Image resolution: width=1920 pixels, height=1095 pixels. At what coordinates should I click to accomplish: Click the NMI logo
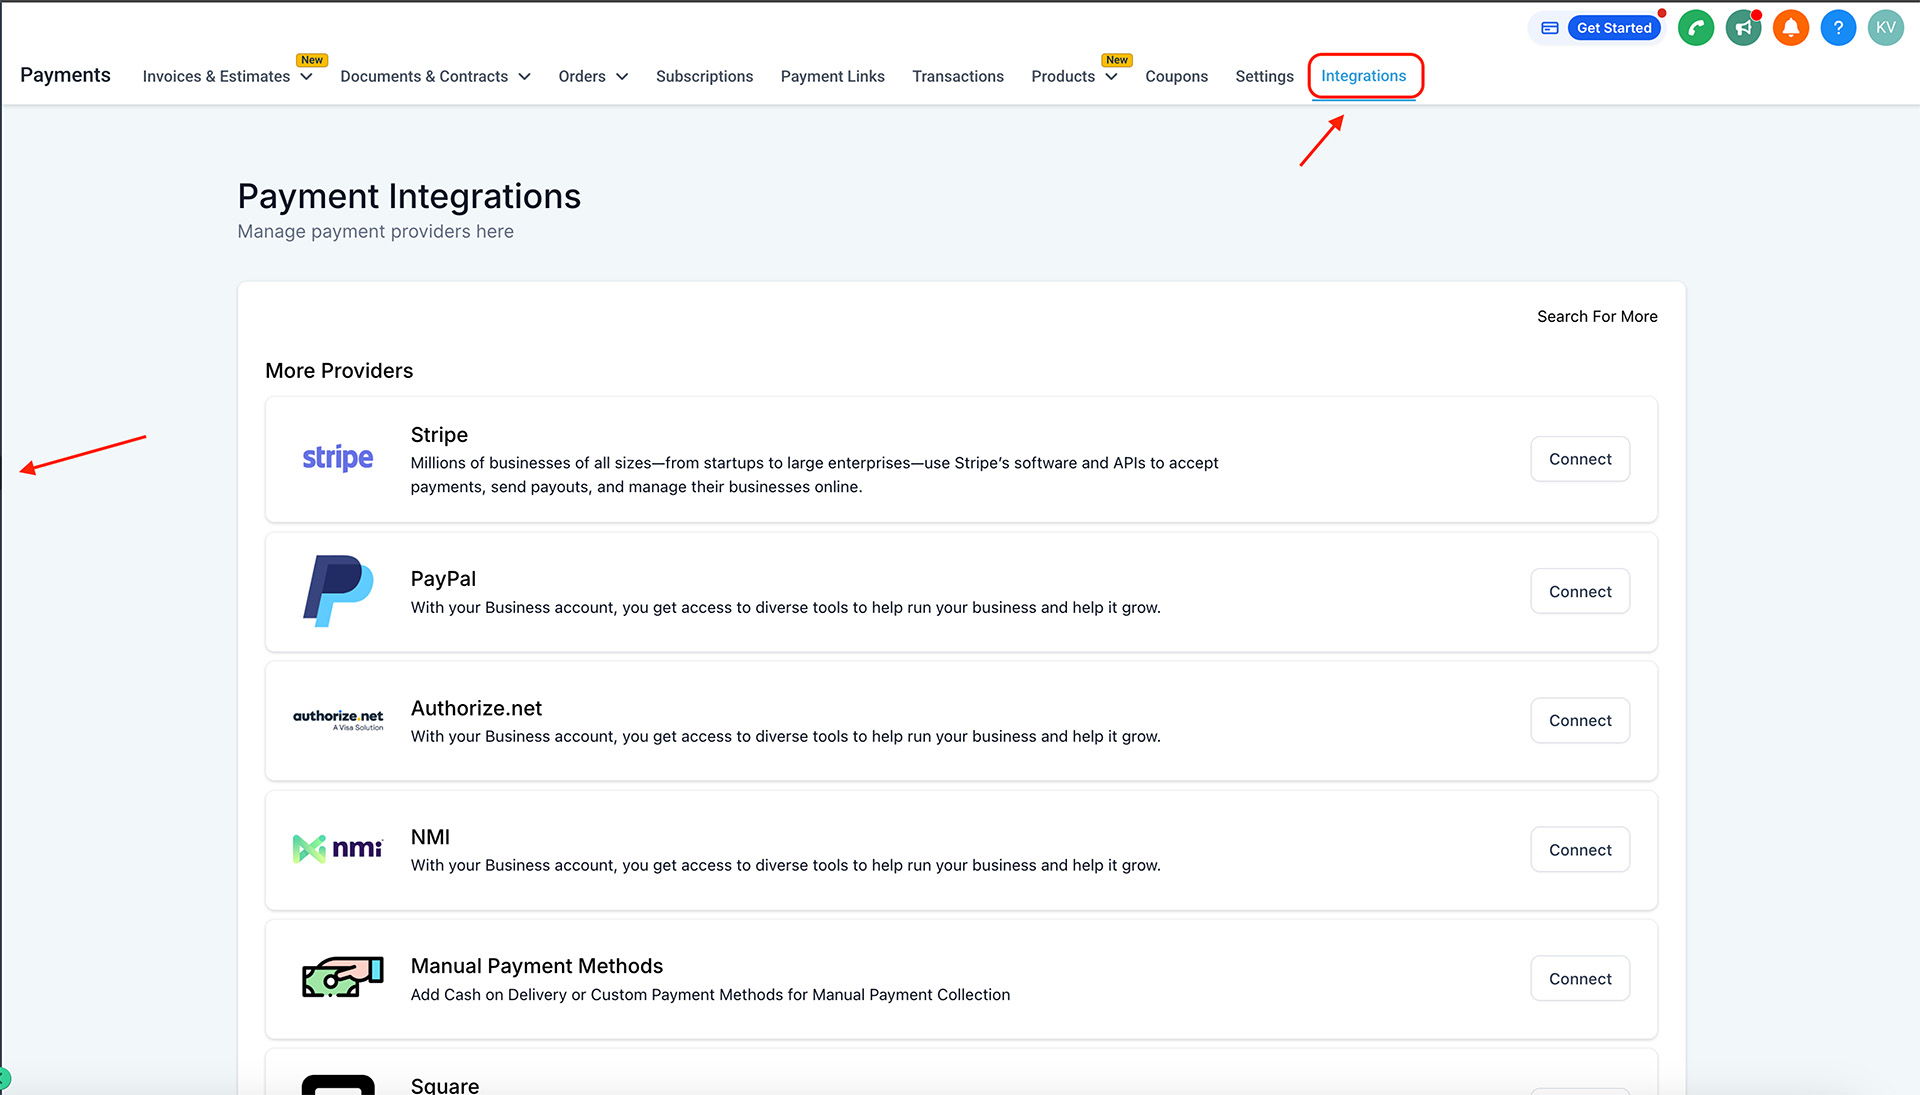point(338,849)
